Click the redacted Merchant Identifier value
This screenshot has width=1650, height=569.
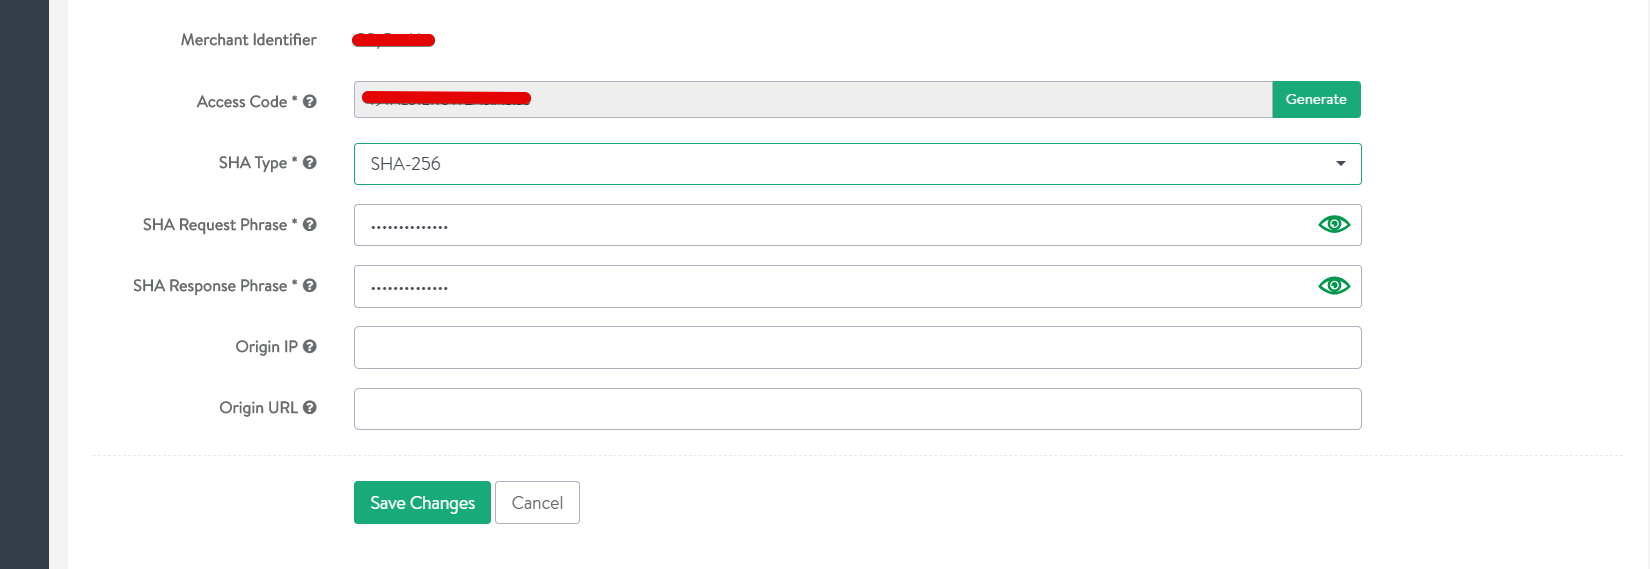coord(393,40)
